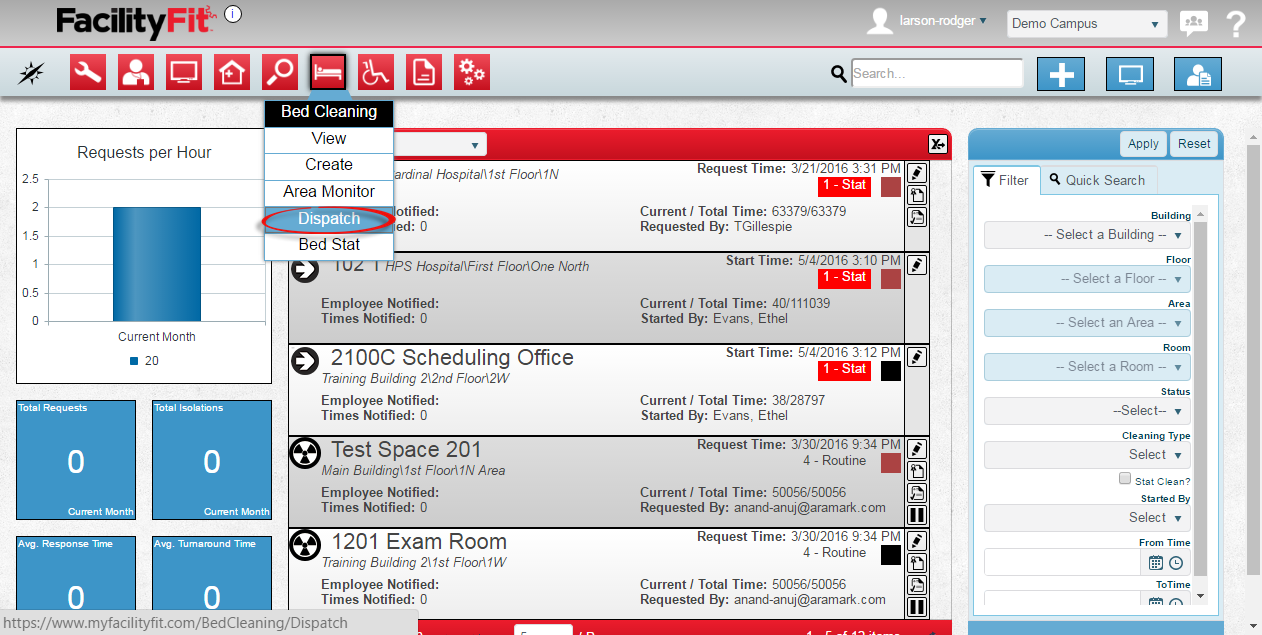Screen dimensions: 1262x635
Task: Click the magnifying glass inspection toolbar icon
Action: tap(280, 72)
